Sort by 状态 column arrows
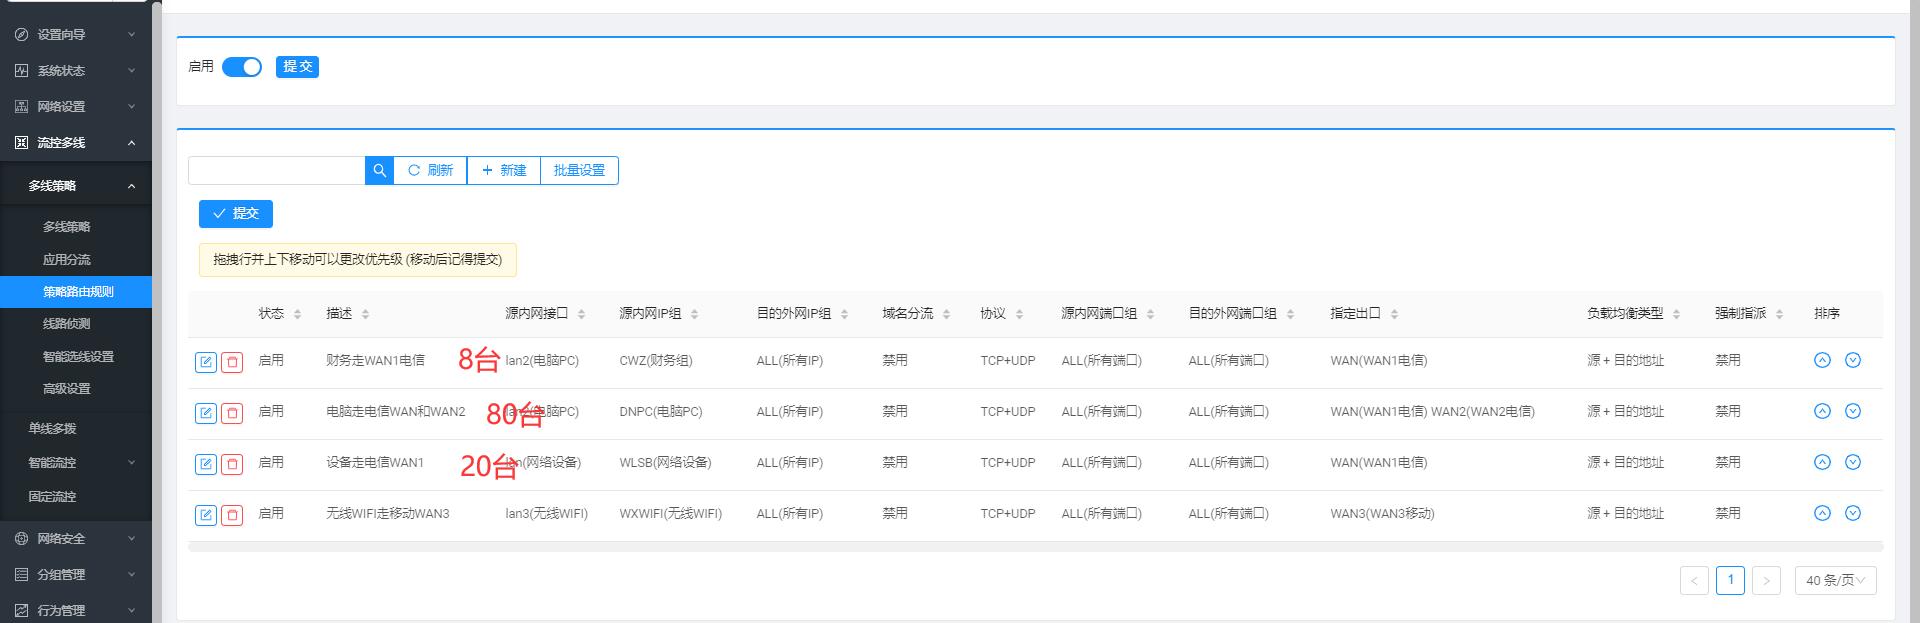This screenshot has width=1920, height=623. [297, 314]
